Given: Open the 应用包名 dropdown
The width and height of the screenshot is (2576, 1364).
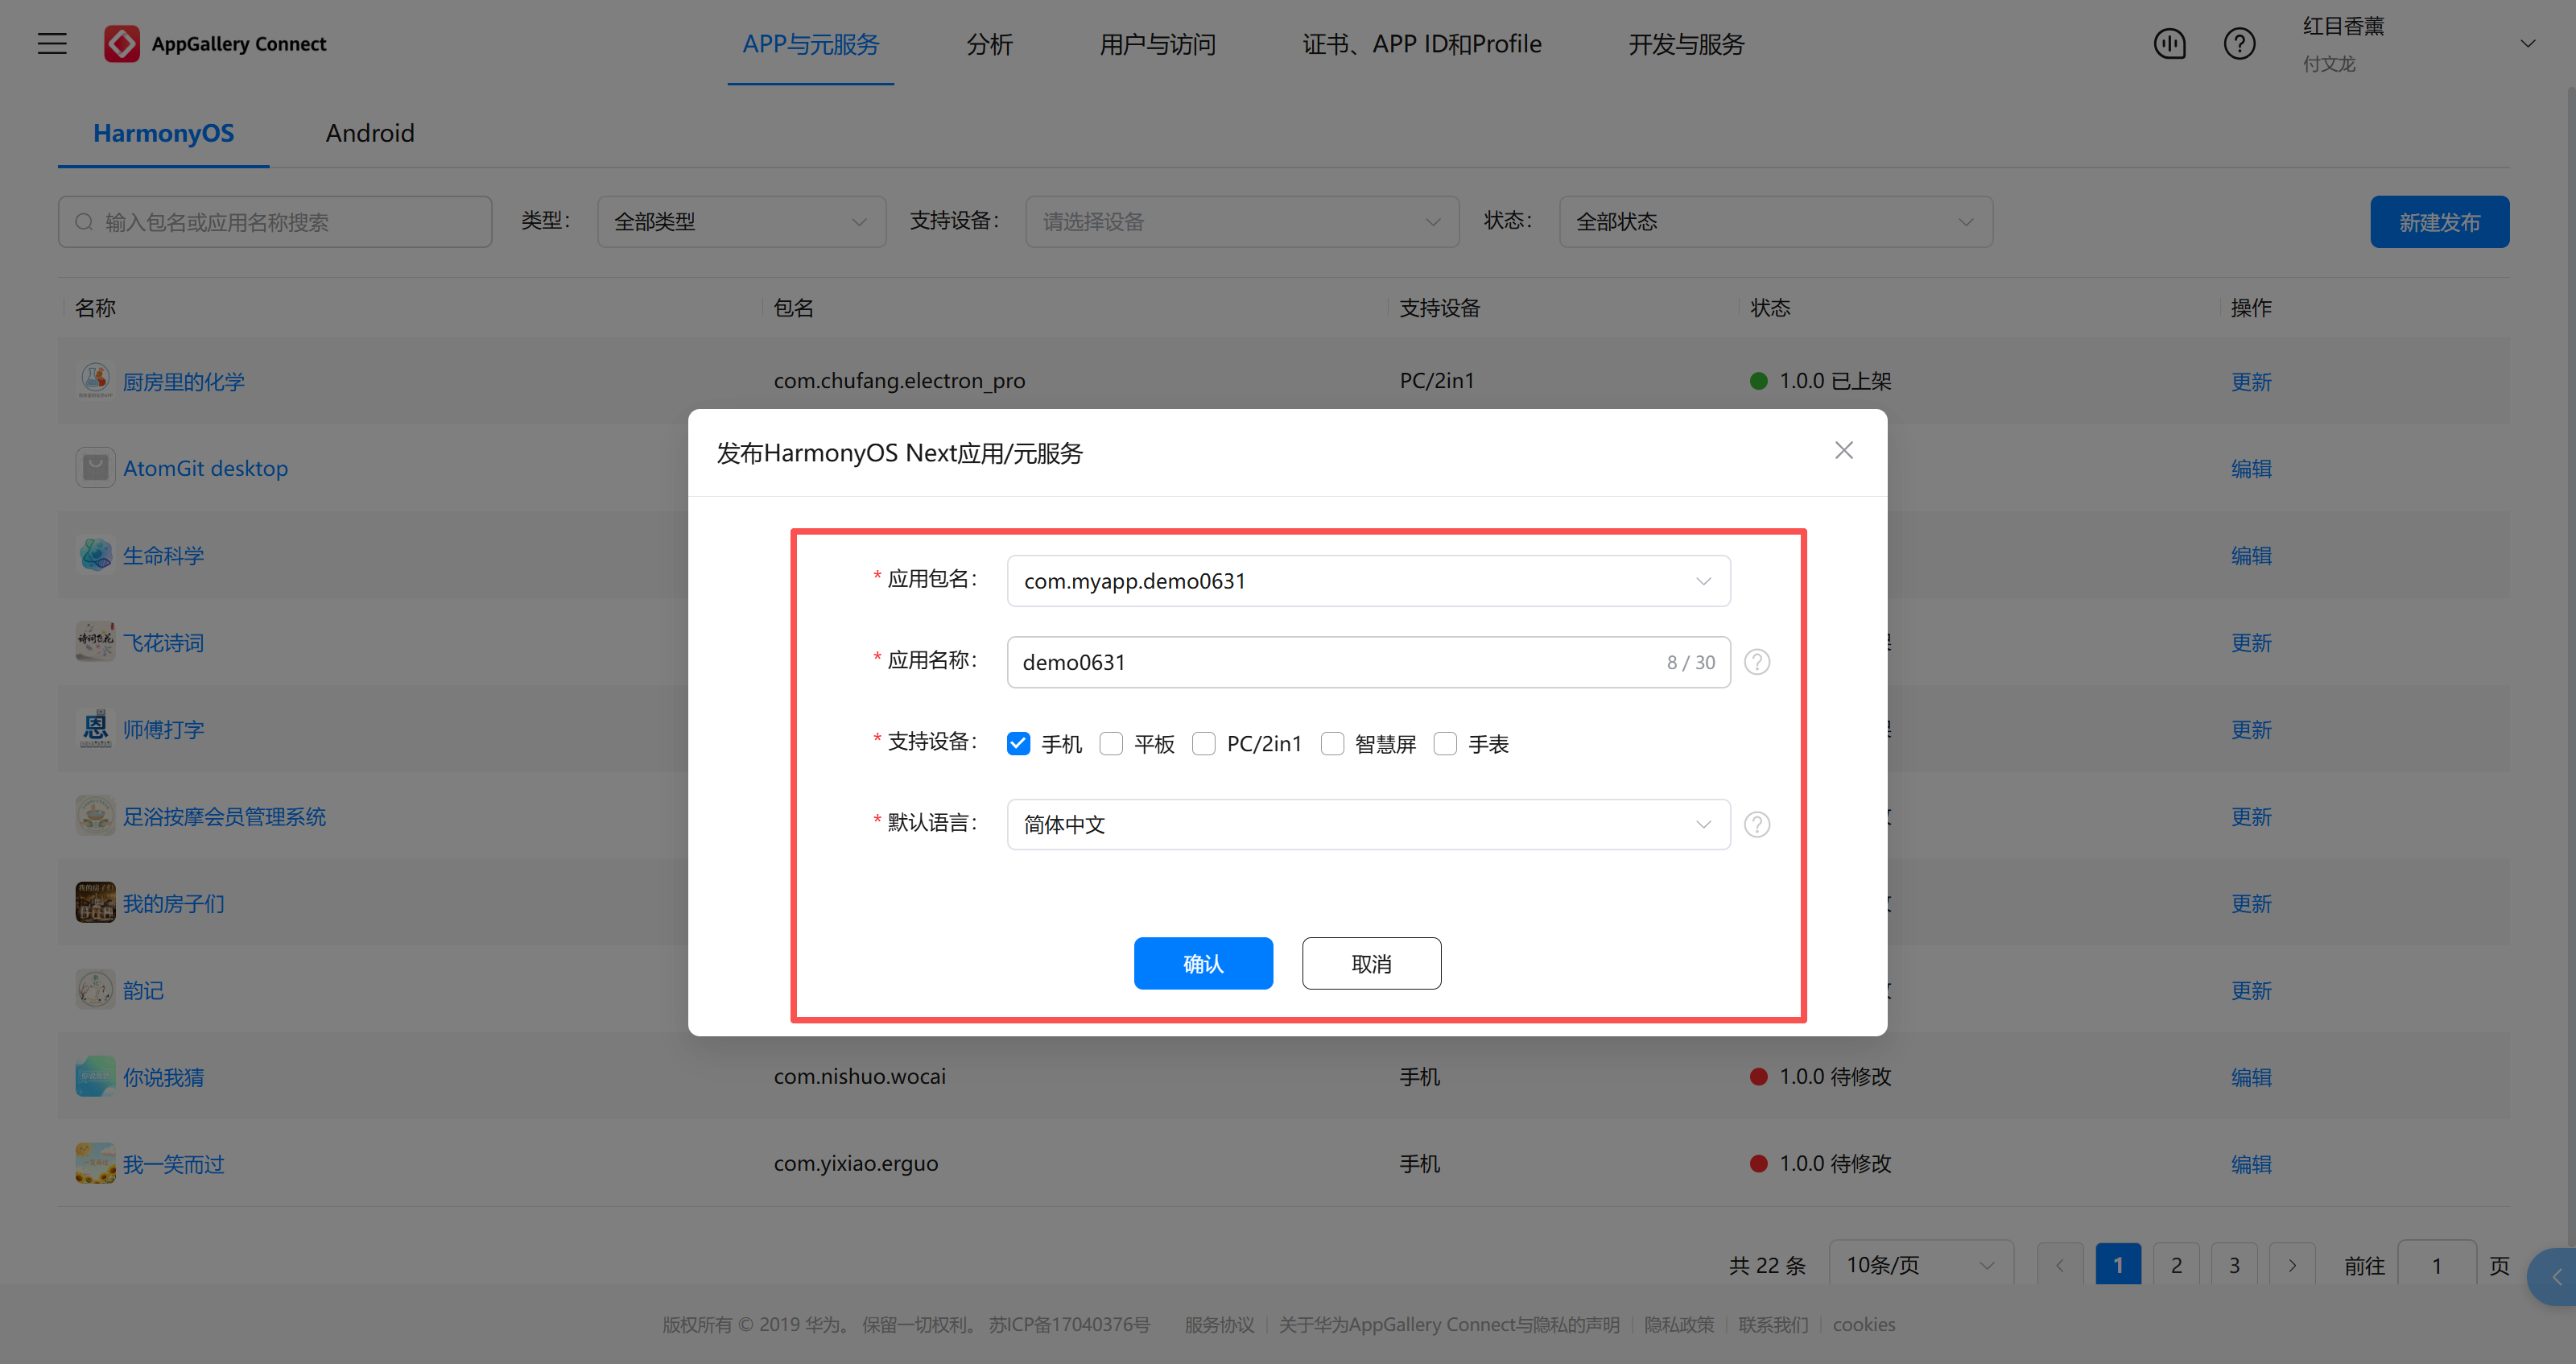Looking at the screenshot, I should click(x=1368, y=581).
